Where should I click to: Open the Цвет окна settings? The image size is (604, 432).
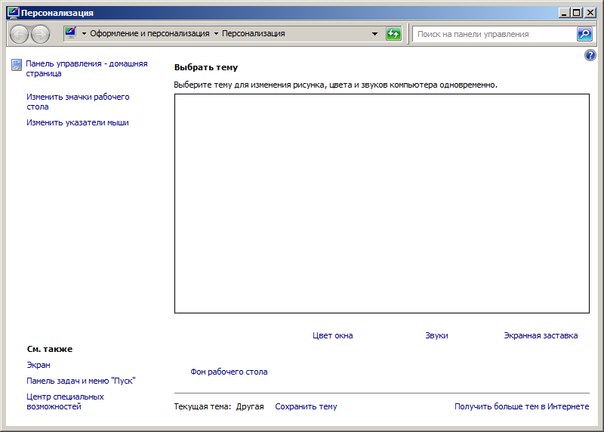click(332, 336)
